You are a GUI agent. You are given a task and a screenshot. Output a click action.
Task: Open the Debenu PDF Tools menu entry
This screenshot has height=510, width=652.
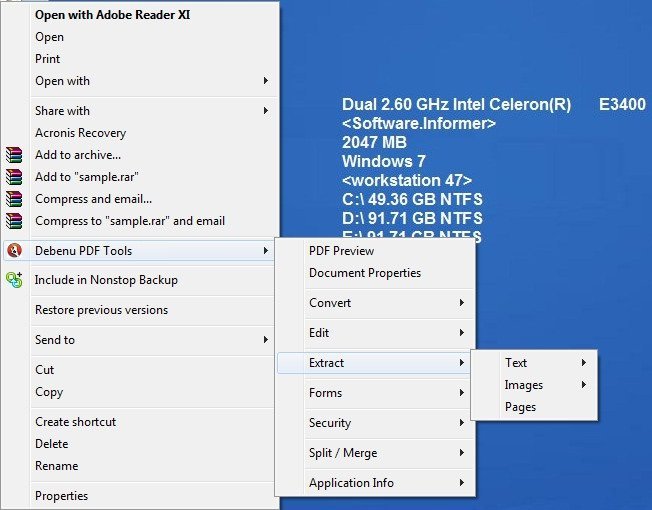(140, 251)
